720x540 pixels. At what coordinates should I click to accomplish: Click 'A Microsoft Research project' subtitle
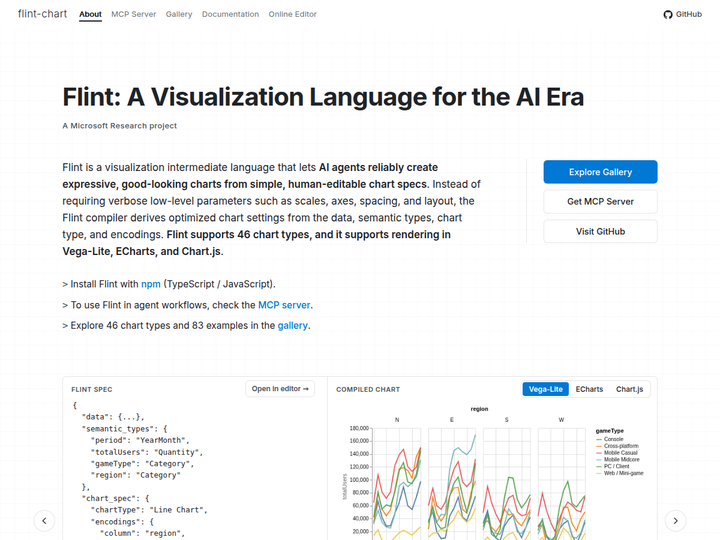(x=119, y=126)
